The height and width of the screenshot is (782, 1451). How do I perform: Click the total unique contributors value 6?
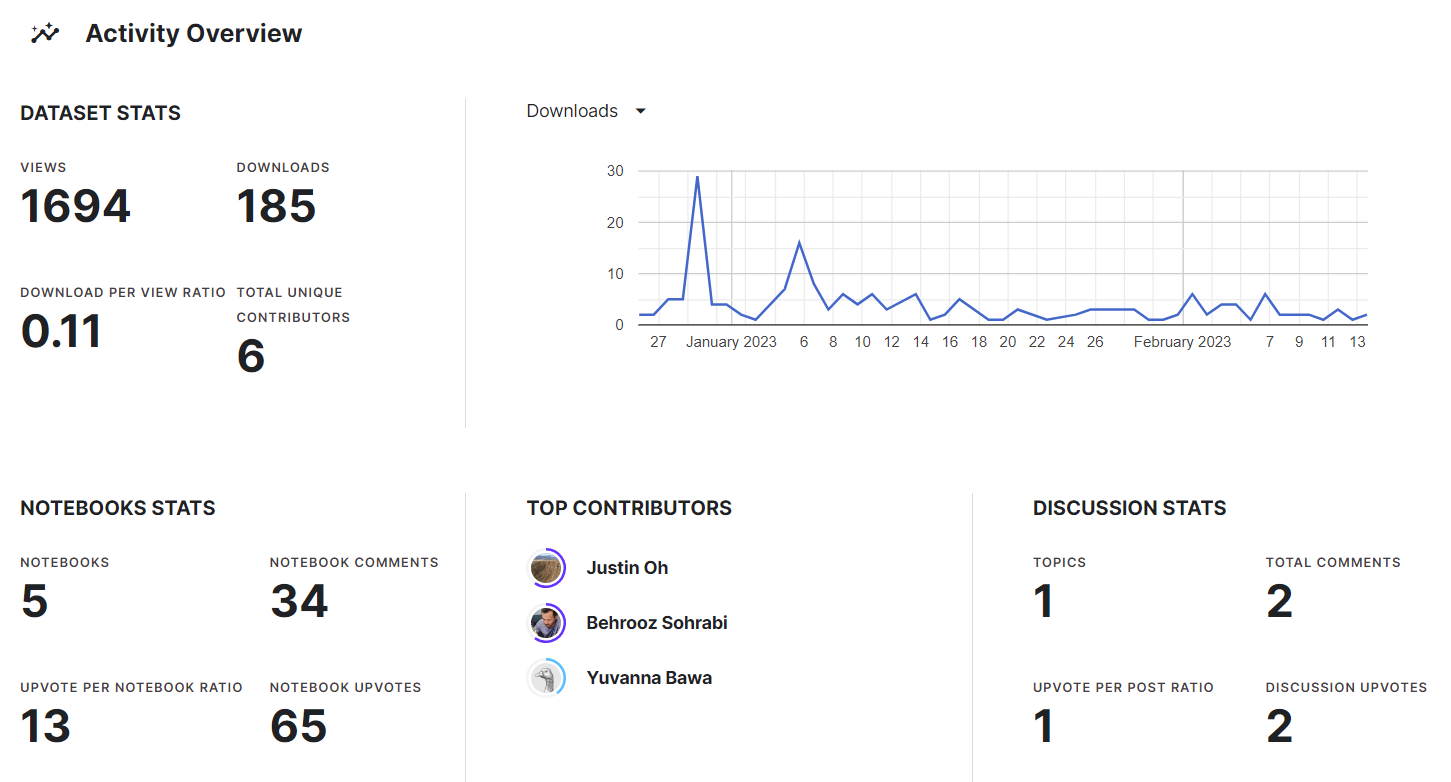[251, 356]
